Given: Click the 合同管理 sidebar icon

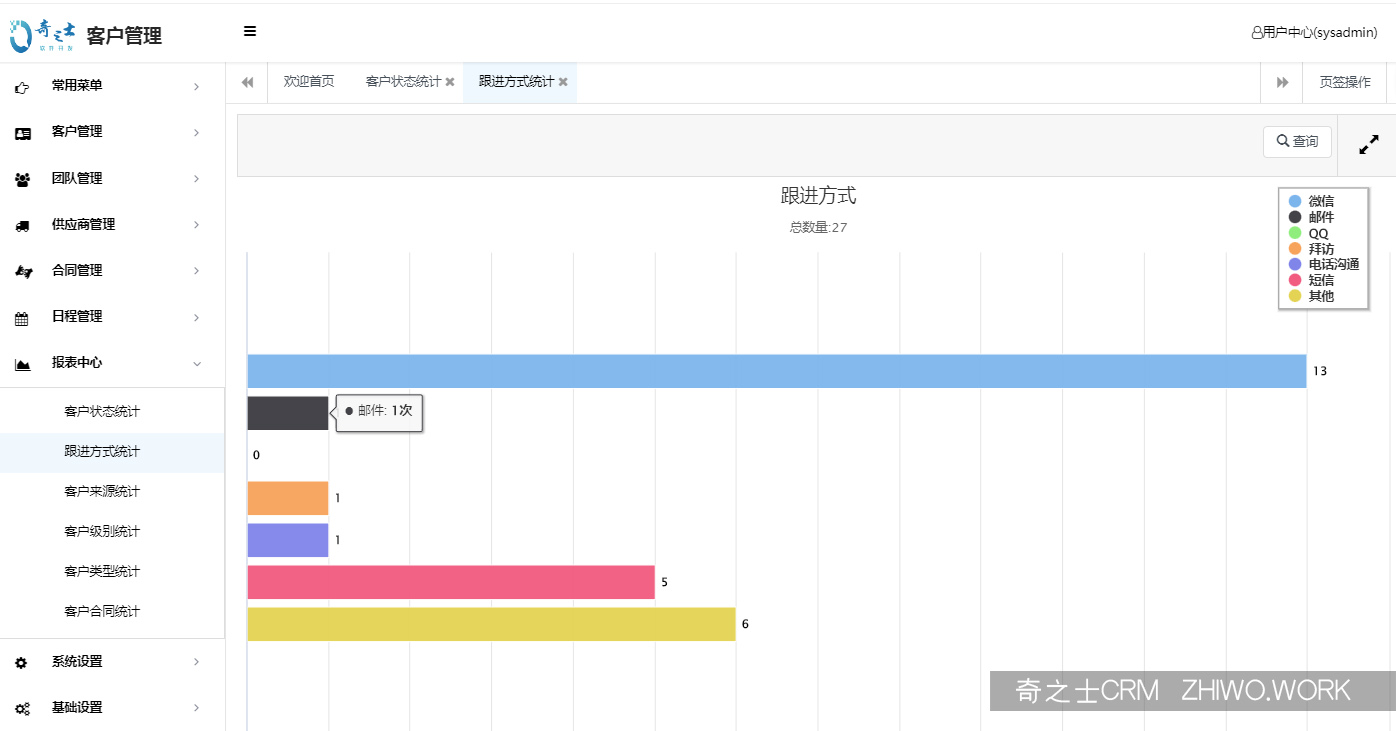Looking at the screenshot, I should pyautogui.click(x=22, y=270).
